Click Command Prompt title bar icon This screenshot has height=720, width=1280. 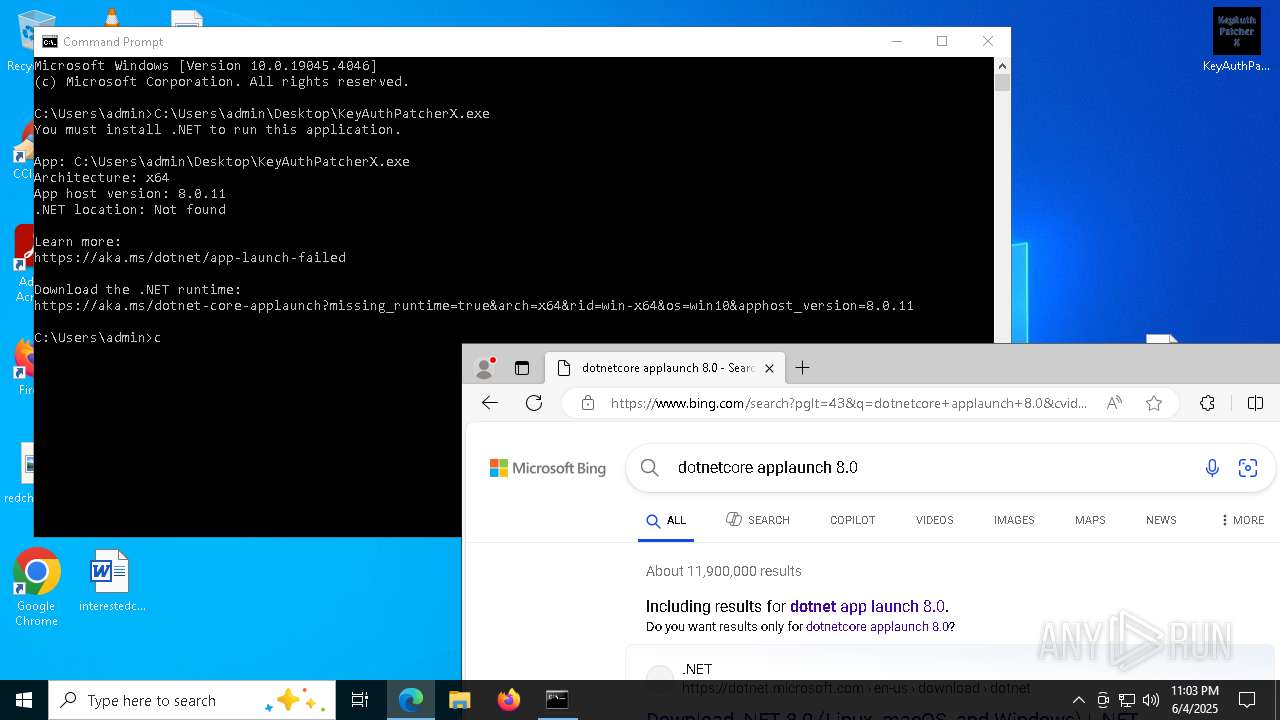pyautogui.click(x=49, y=41)
